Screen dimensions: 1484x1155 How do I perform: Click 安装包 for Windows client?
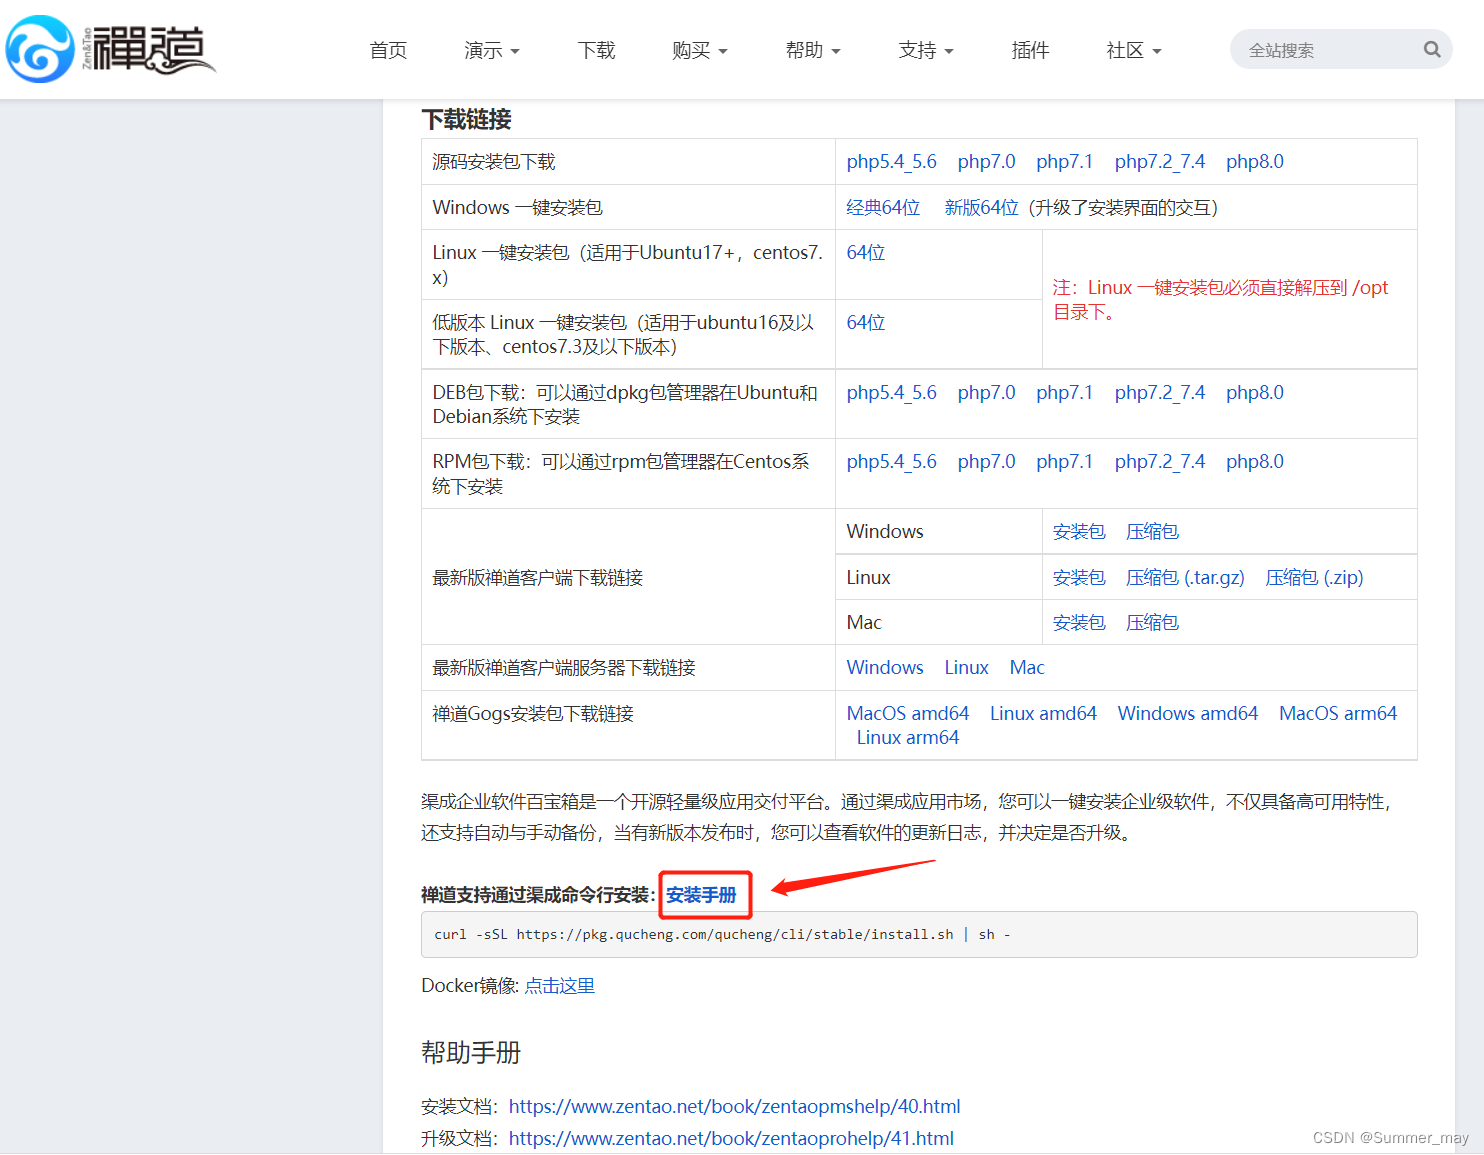[1079, 532]
